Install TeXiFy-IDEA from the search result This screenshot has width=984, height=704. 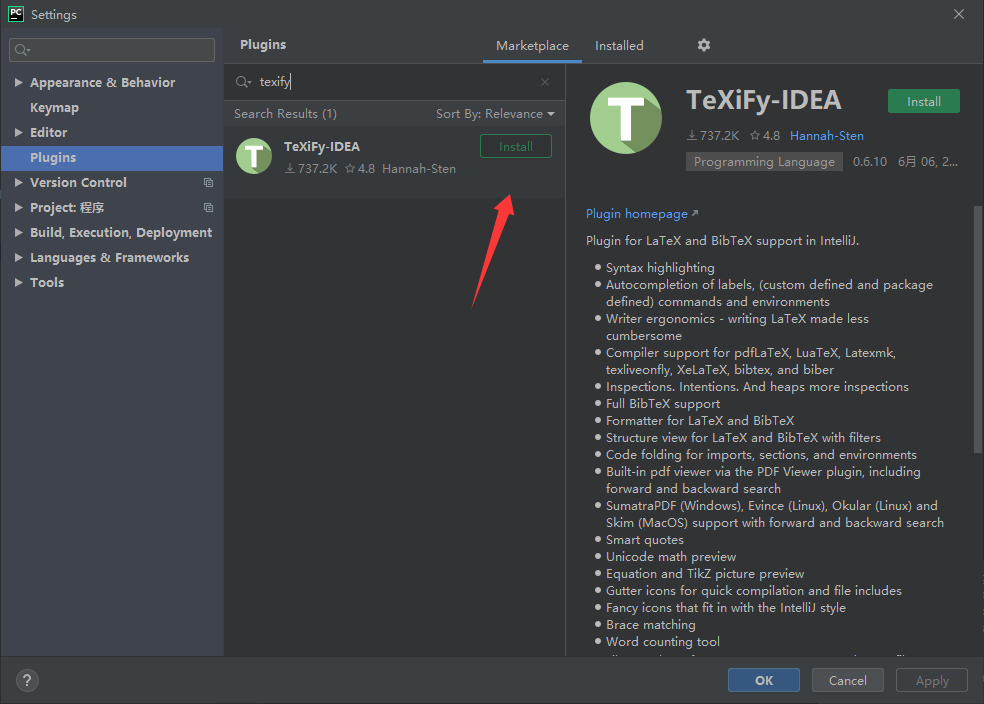(516, 146)
